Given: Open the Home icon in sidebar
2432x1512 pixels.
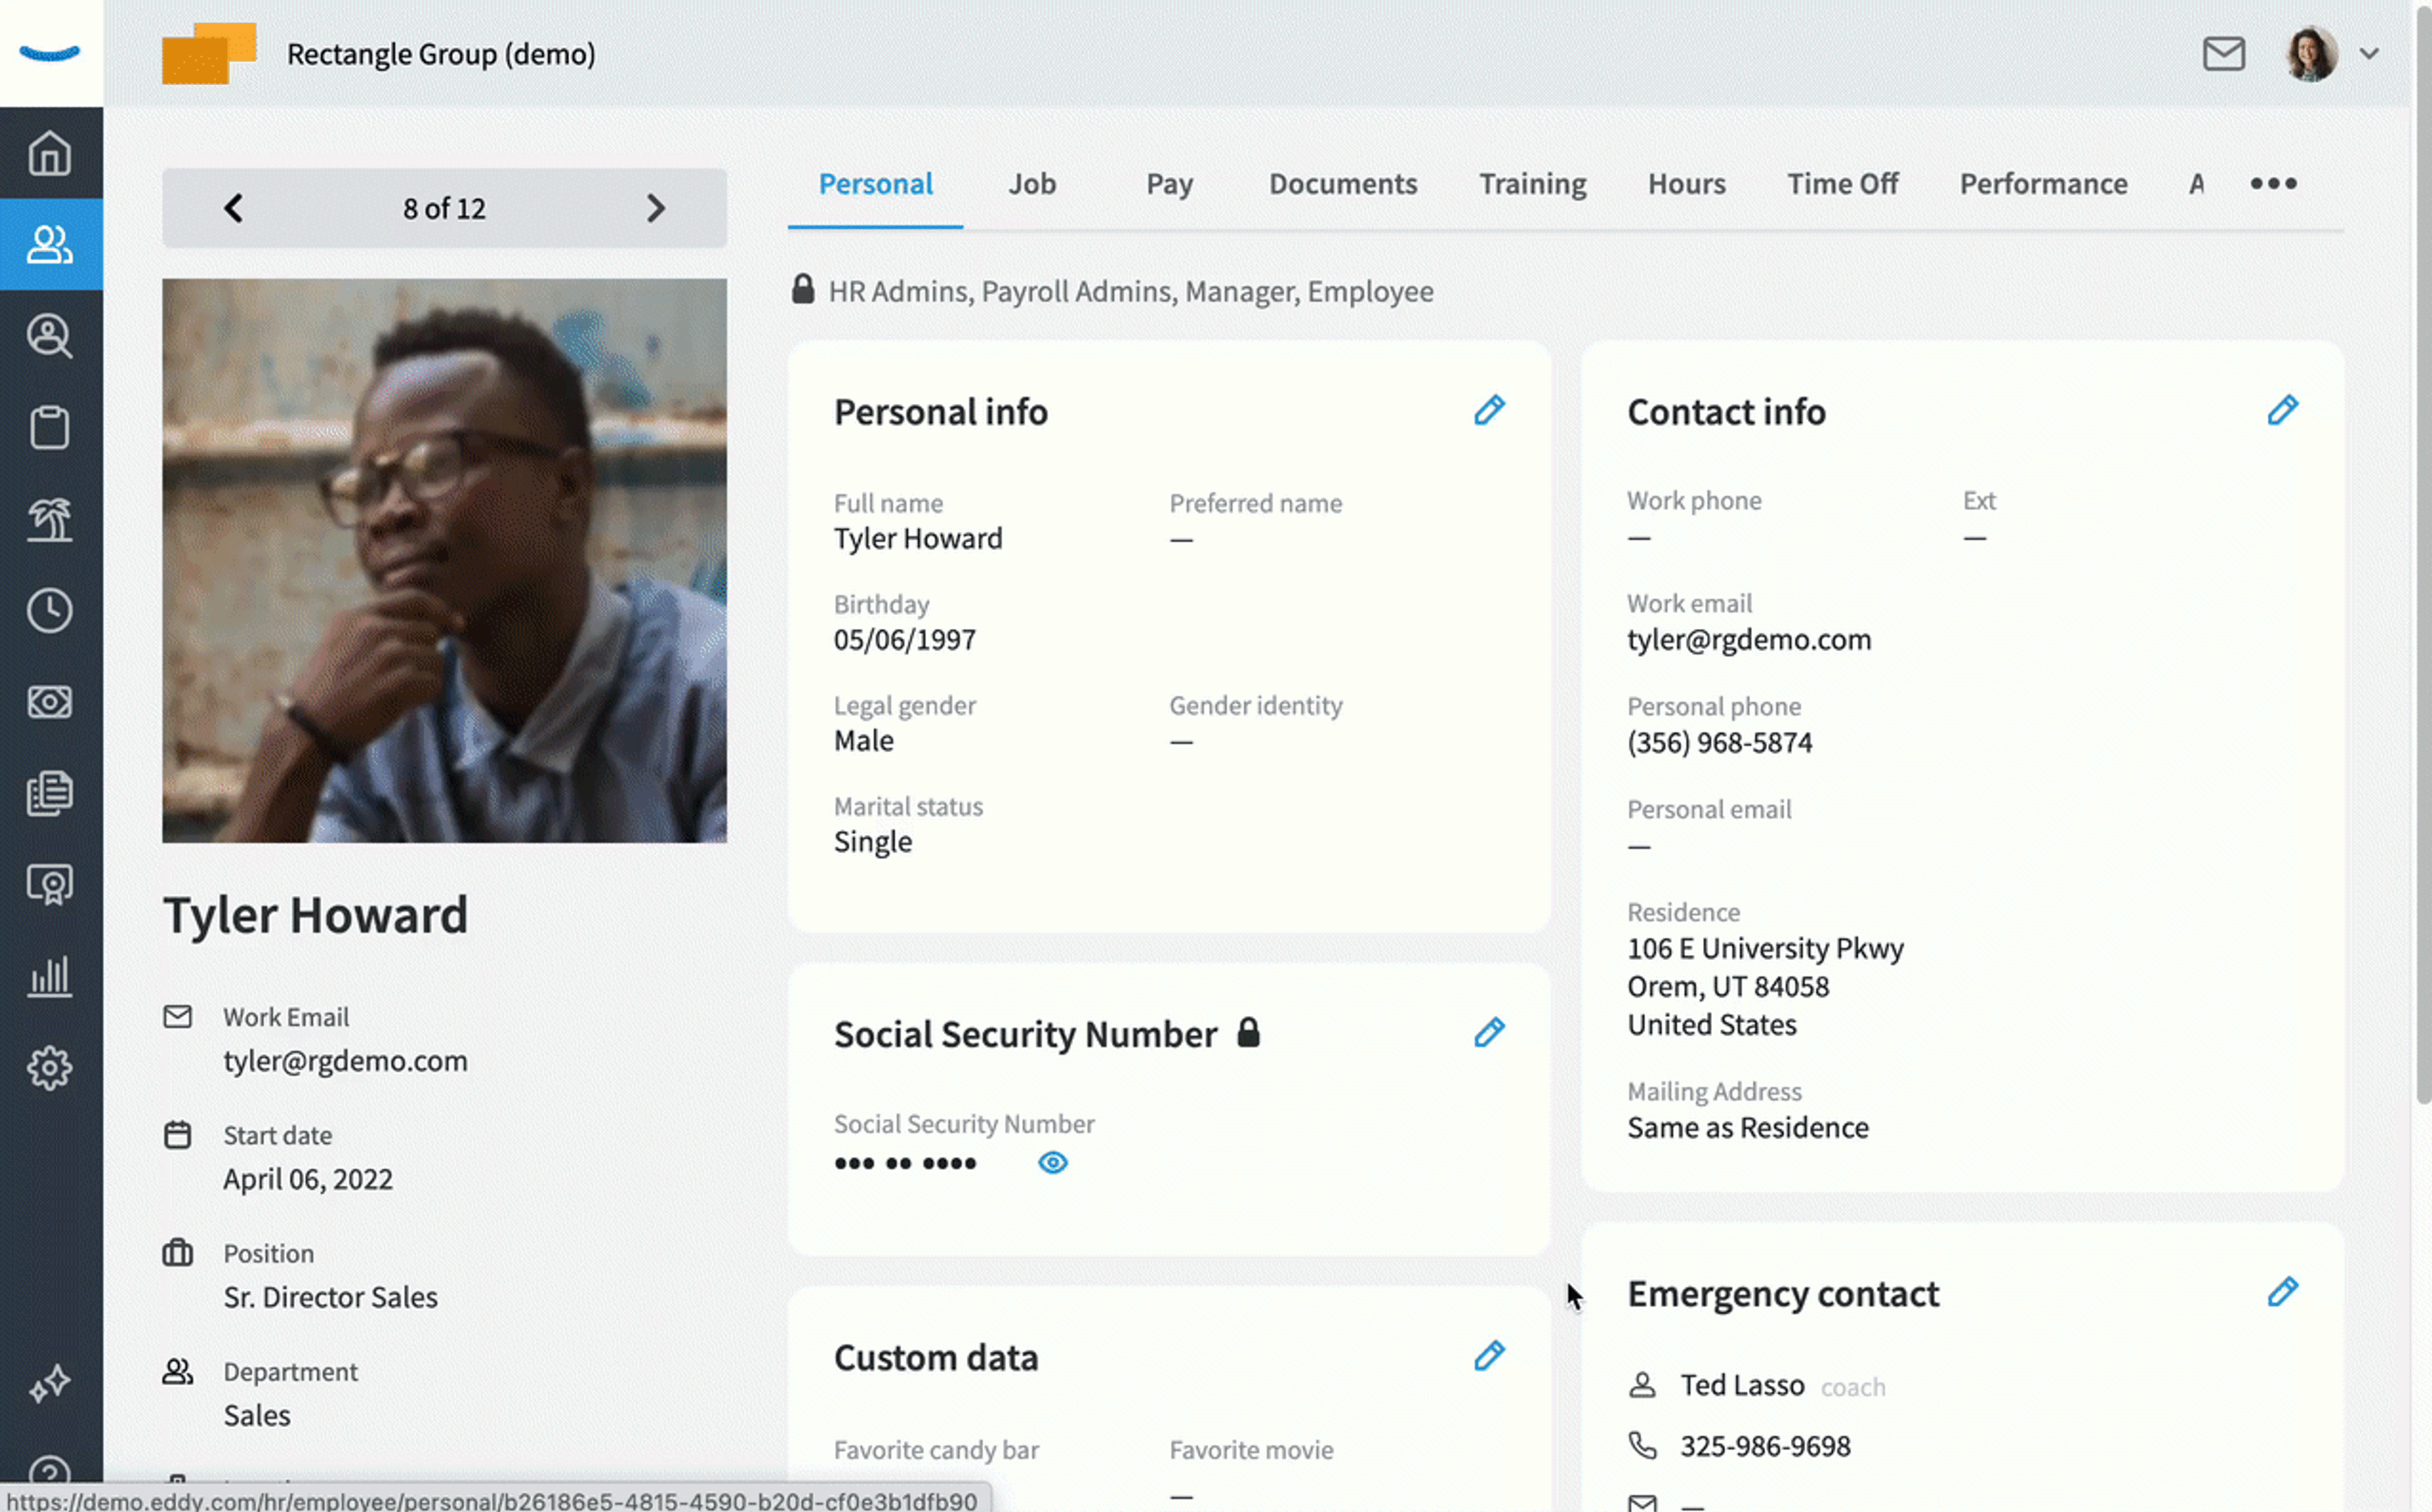Looking at the screenshot, I should click(49, 153).
